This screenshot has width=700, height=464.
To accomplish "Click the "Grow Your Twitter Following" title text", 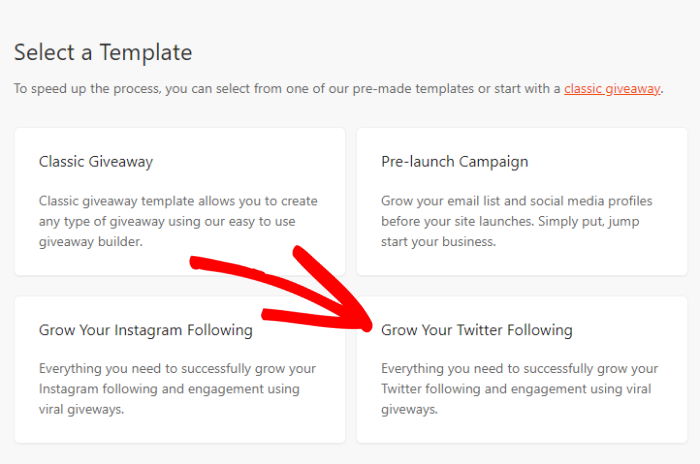I will click(477, 330).
